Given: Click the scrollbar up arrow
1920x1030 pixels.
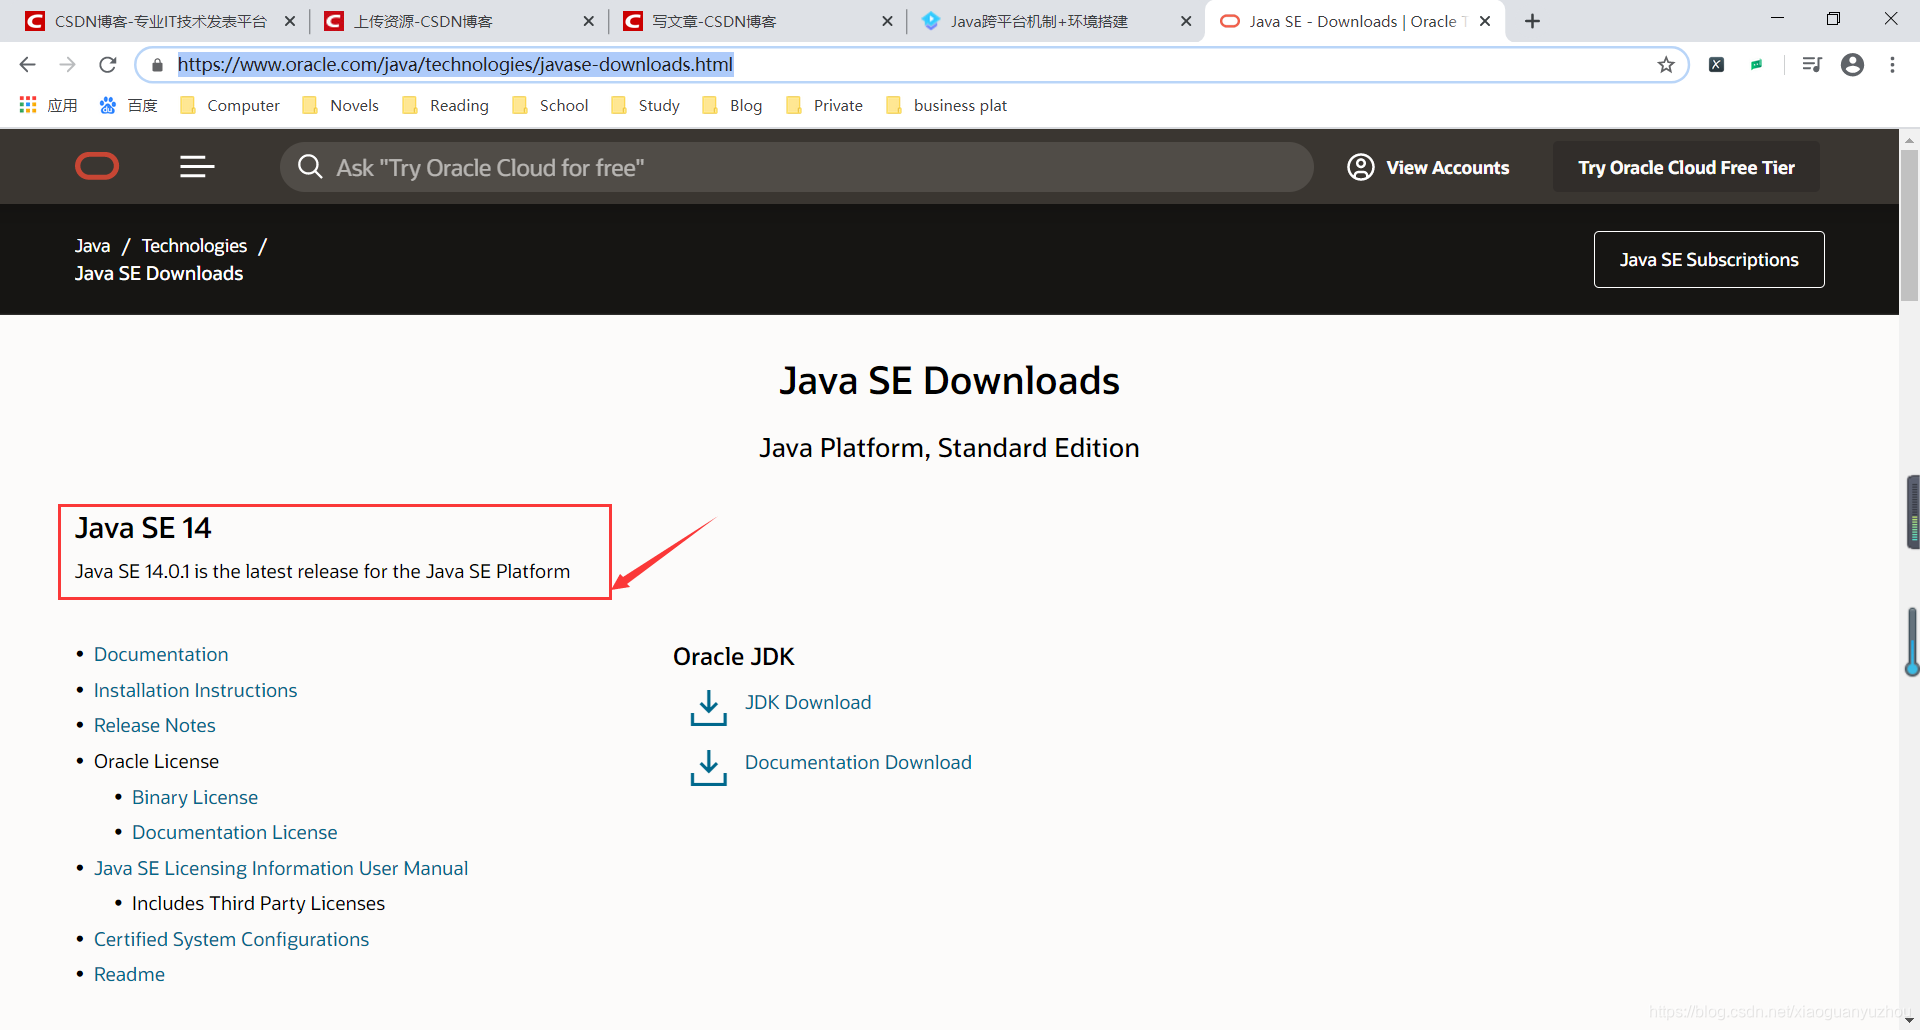Looking at the screenshot, I should (1909, 139).
